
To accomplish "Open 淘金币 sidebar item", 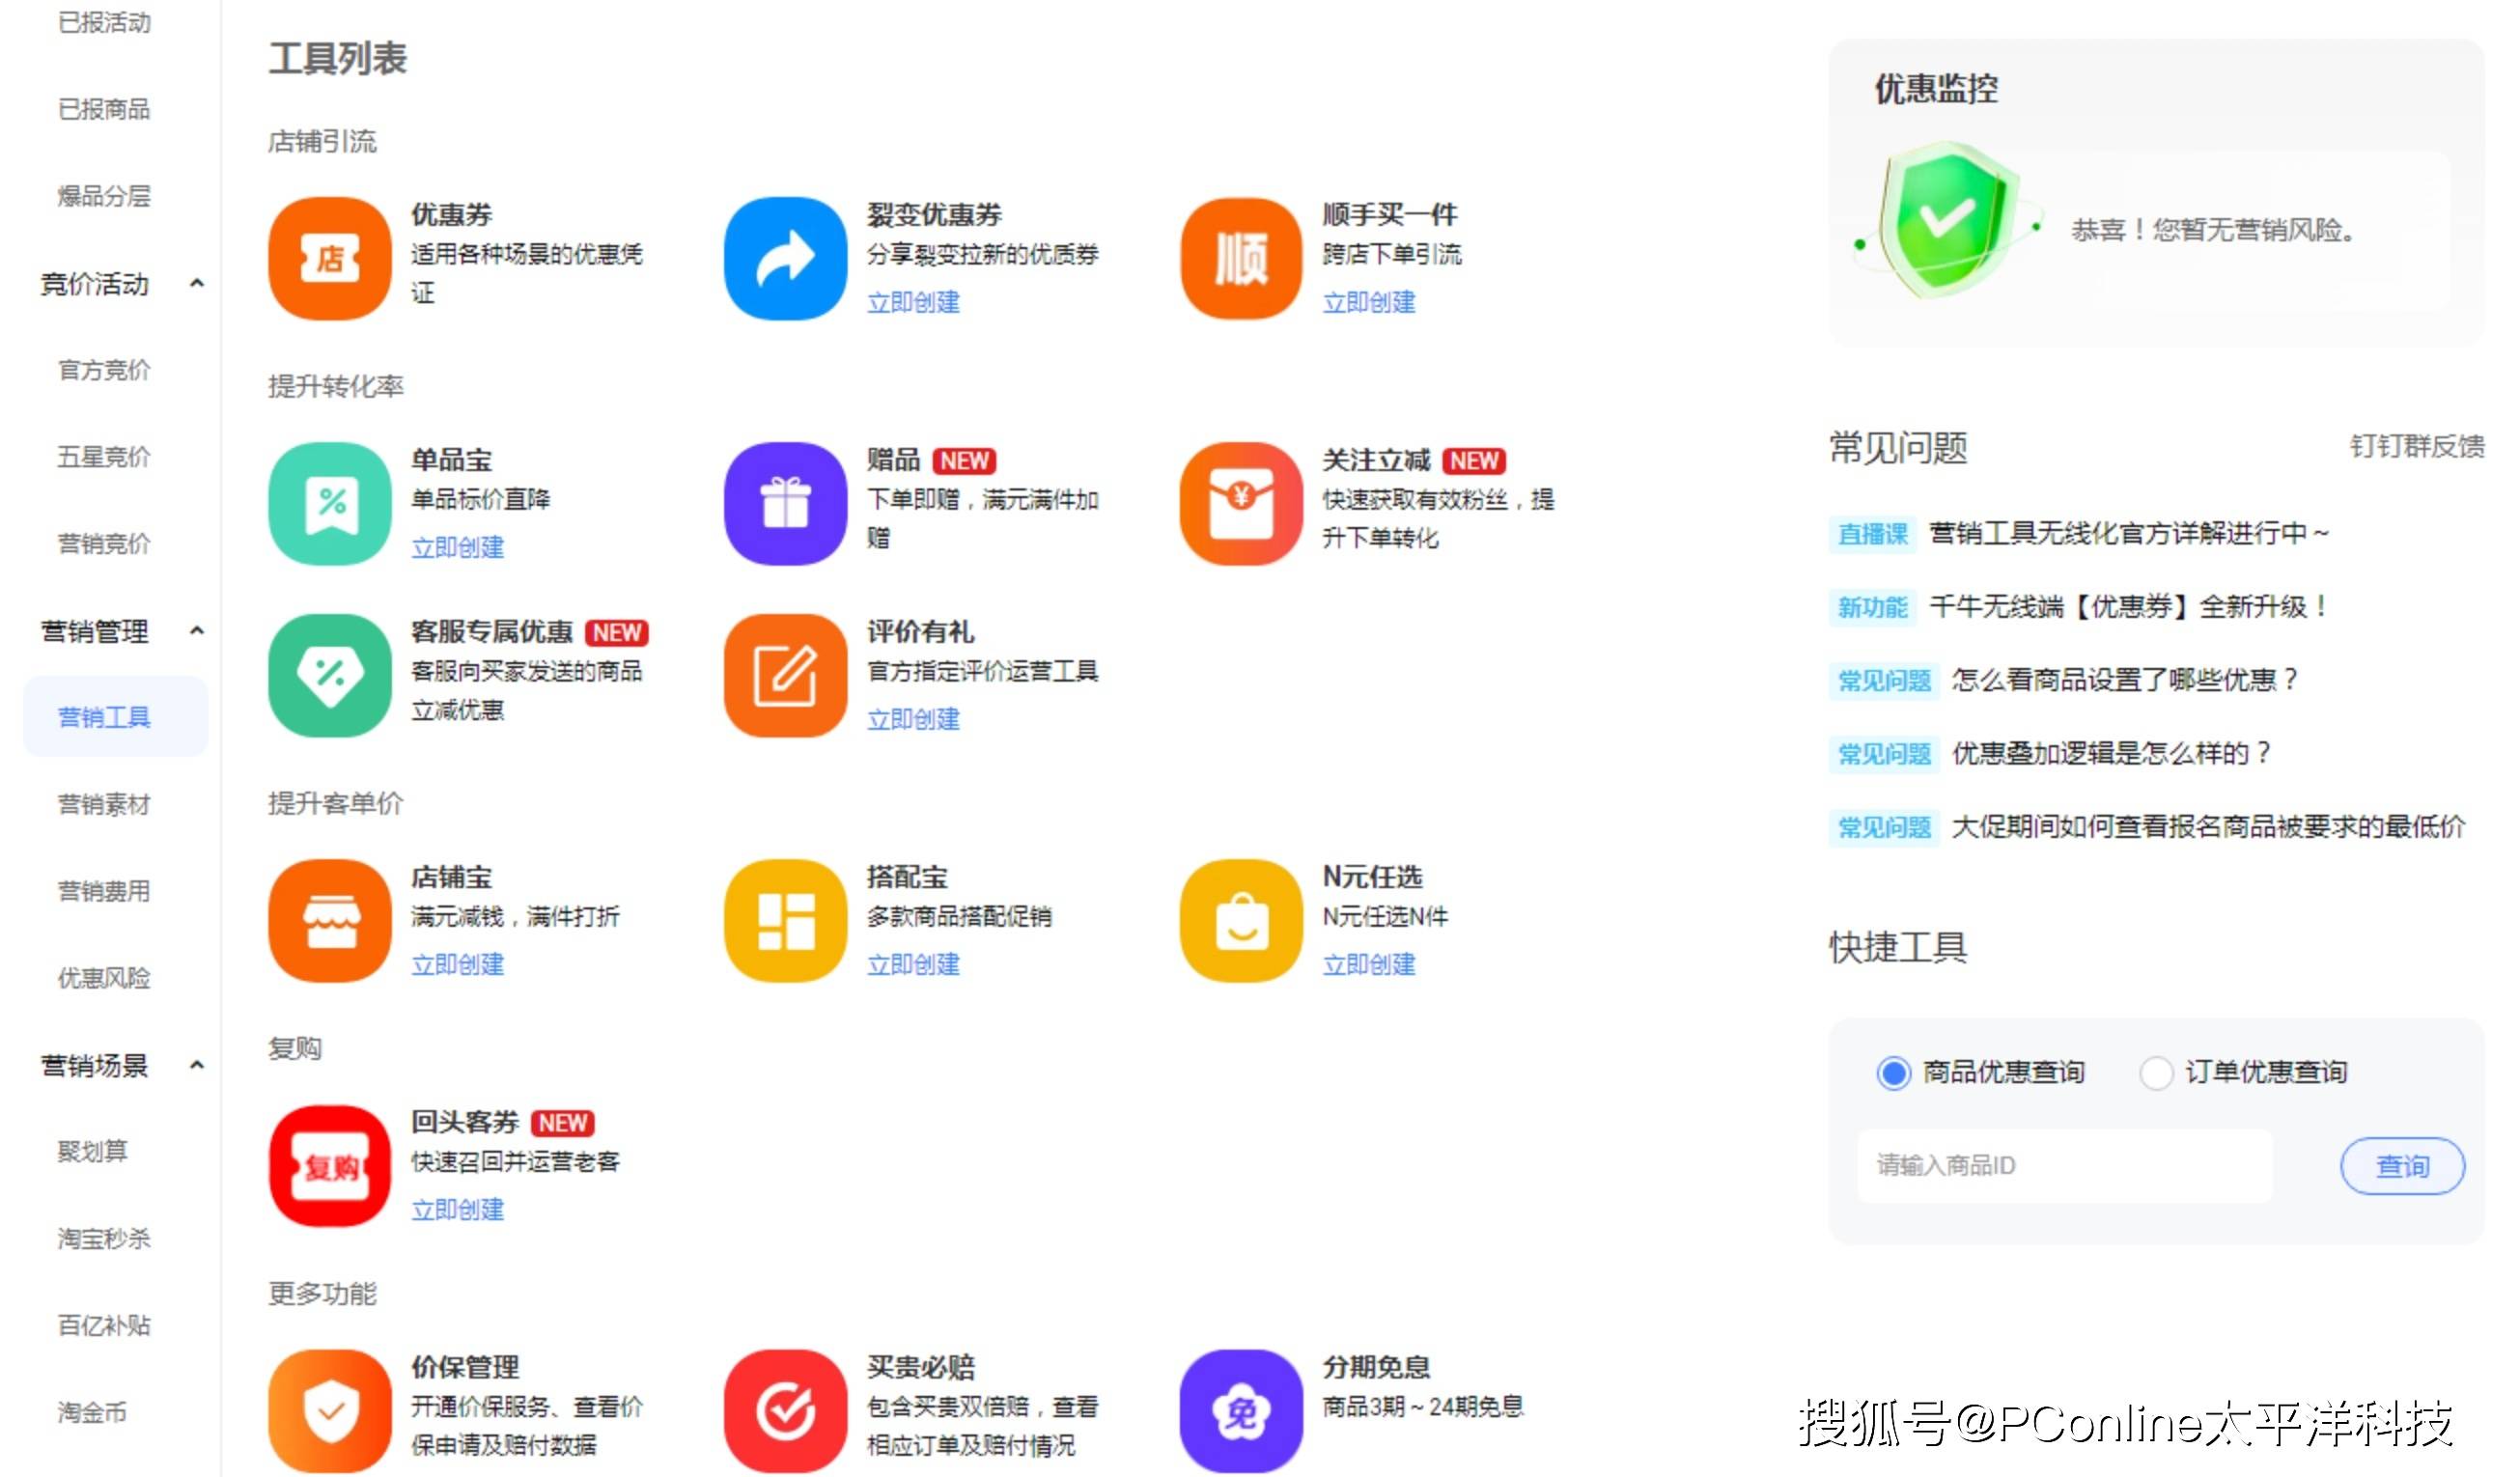I will [92, 1413].
